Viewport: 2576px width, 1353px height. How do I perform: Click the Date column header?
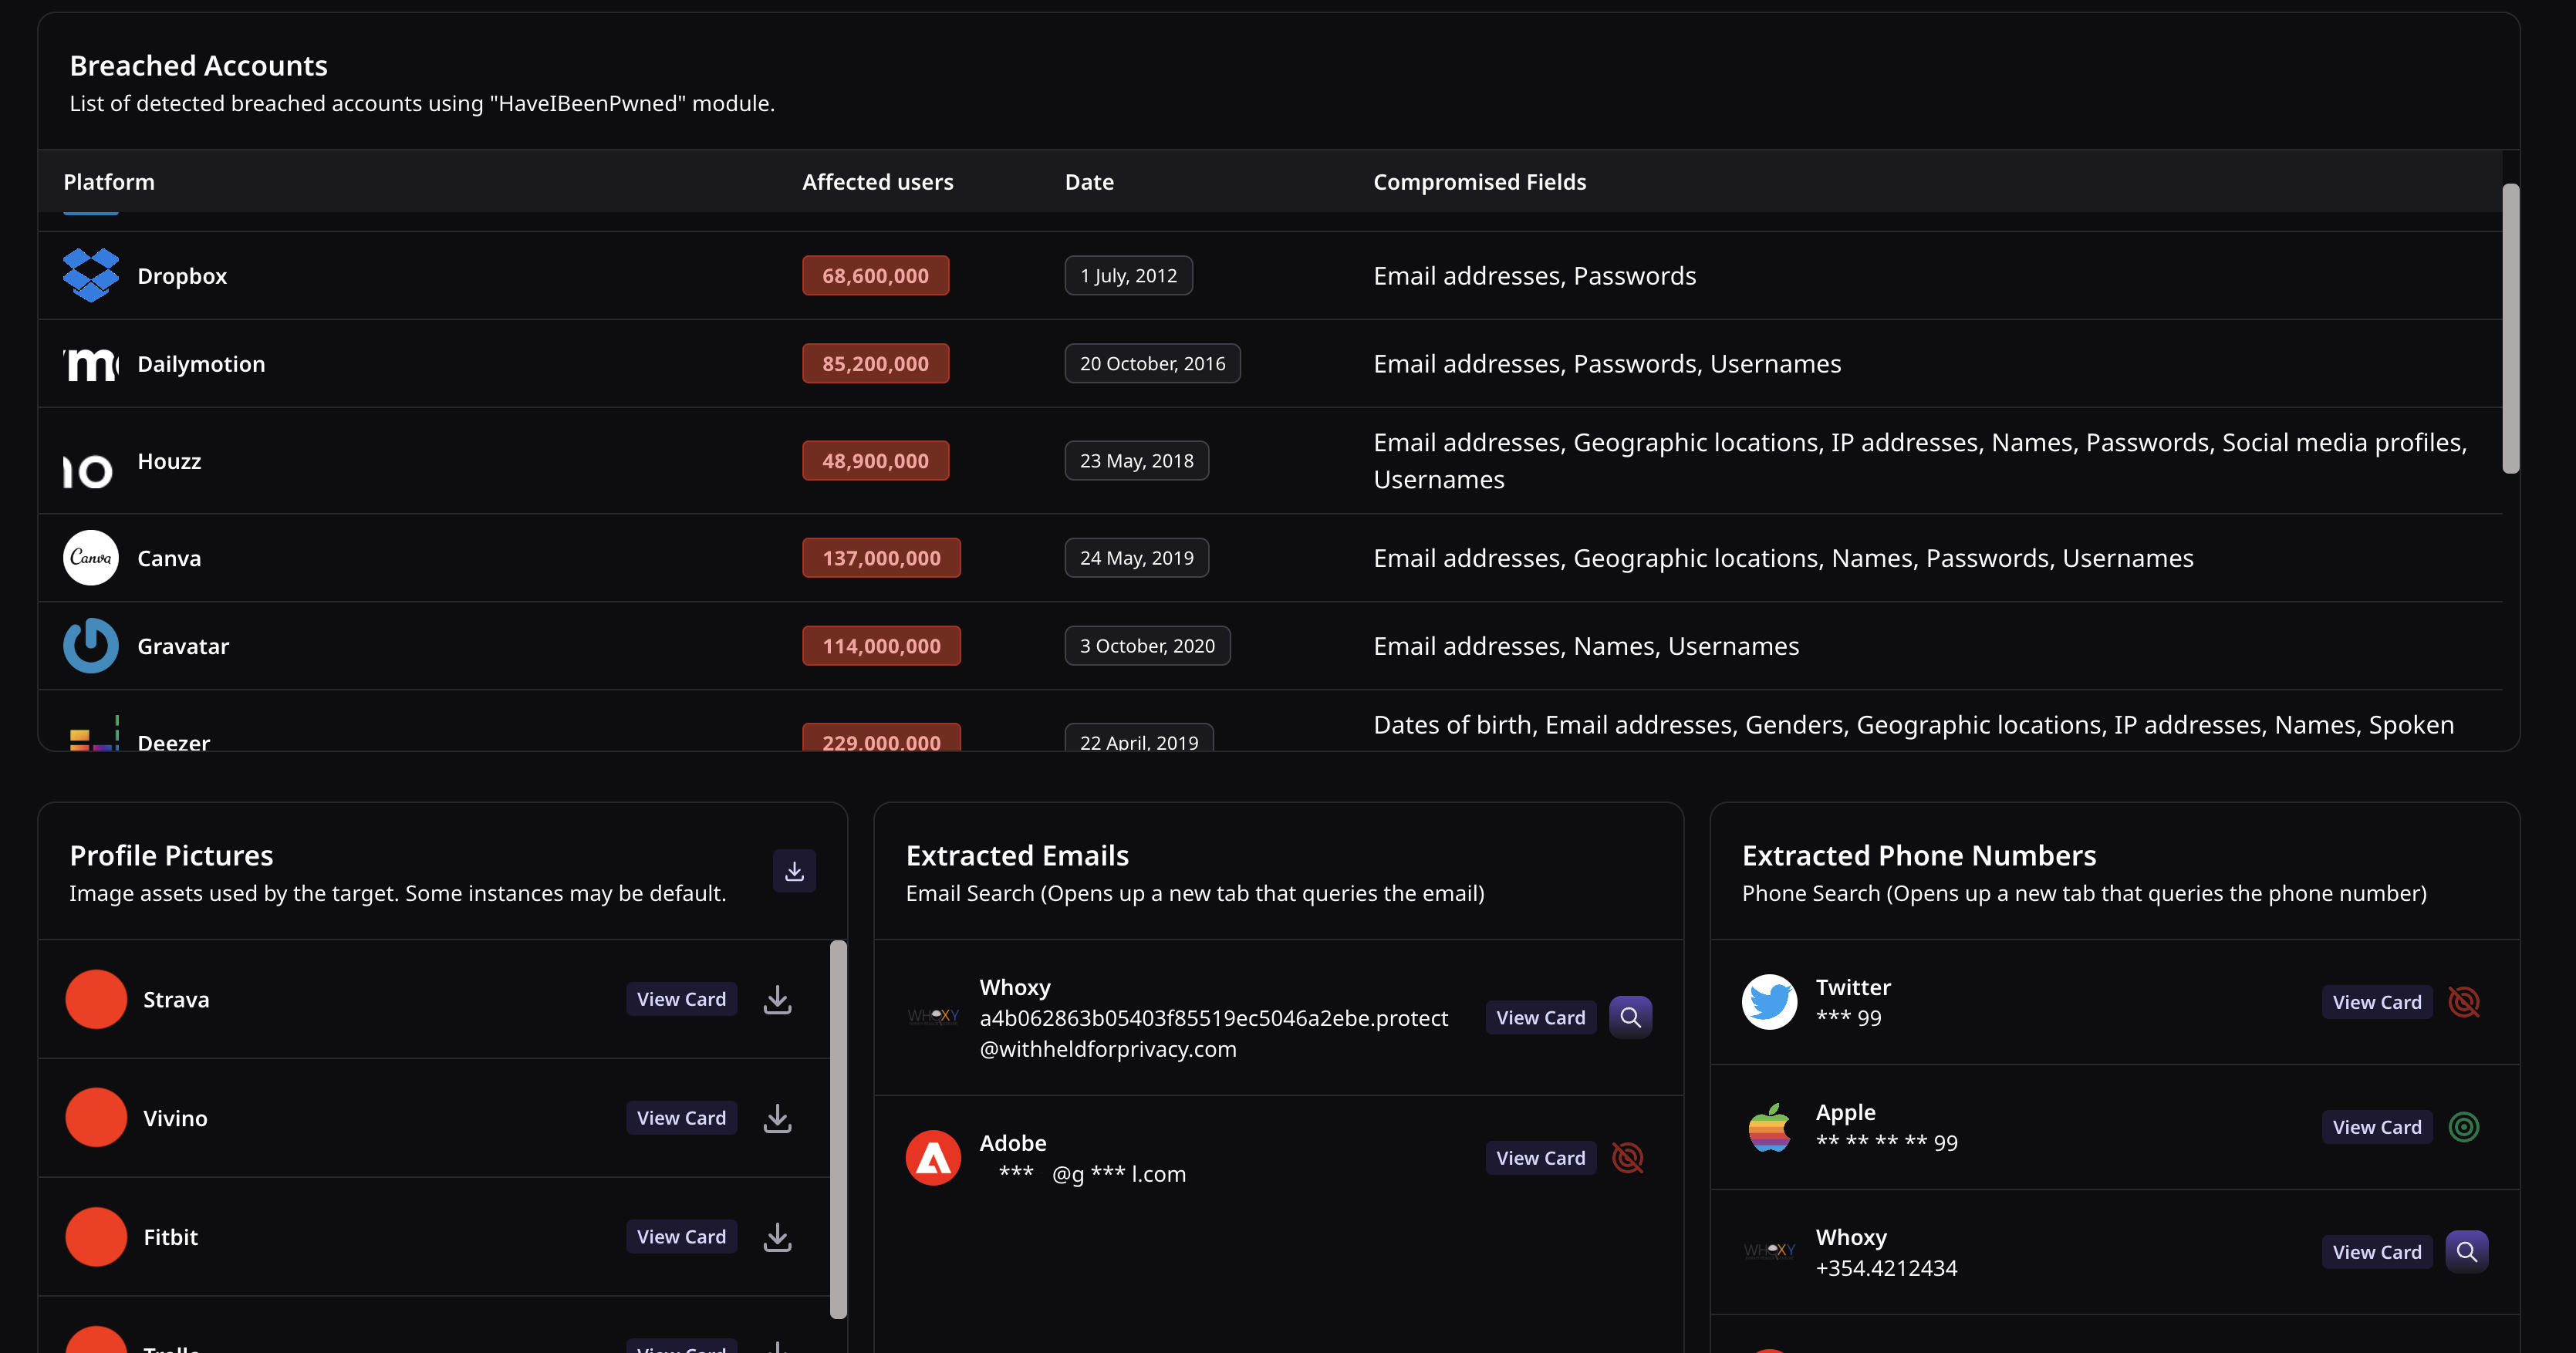tap(1089, 182)
